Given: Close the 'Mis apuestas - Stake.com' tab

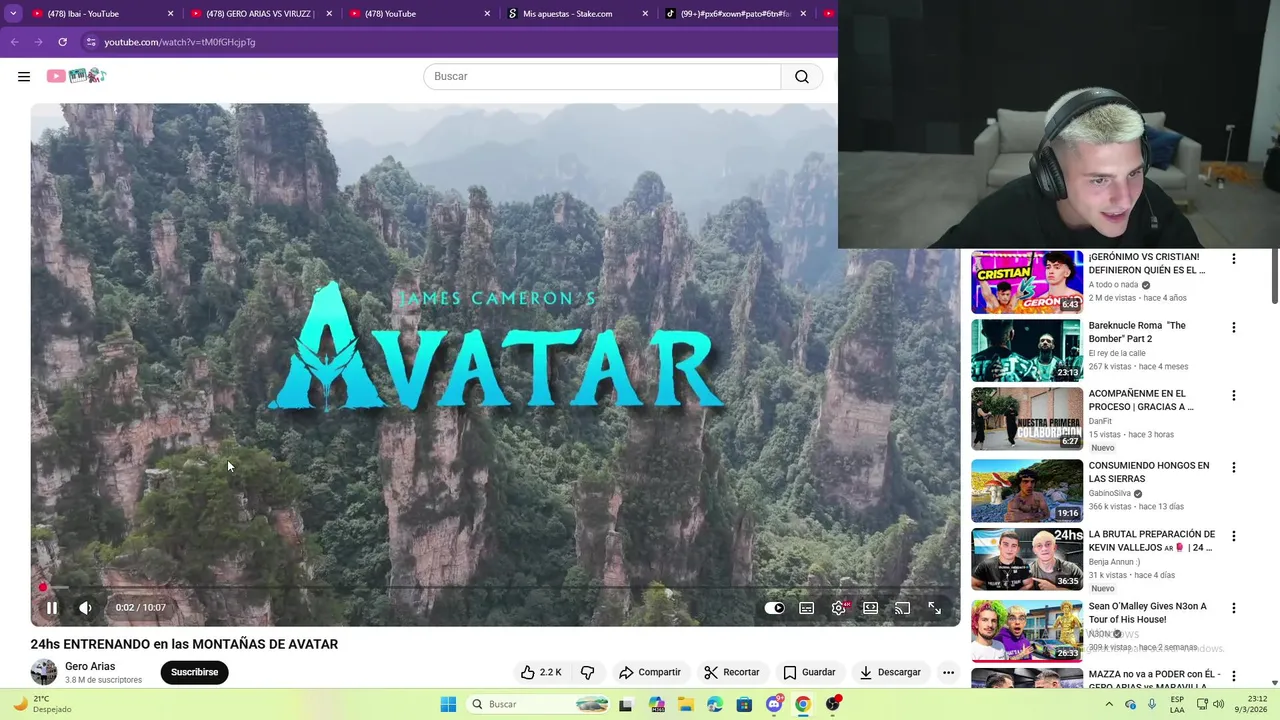Looking at the screenshot, I should [645, 13].
